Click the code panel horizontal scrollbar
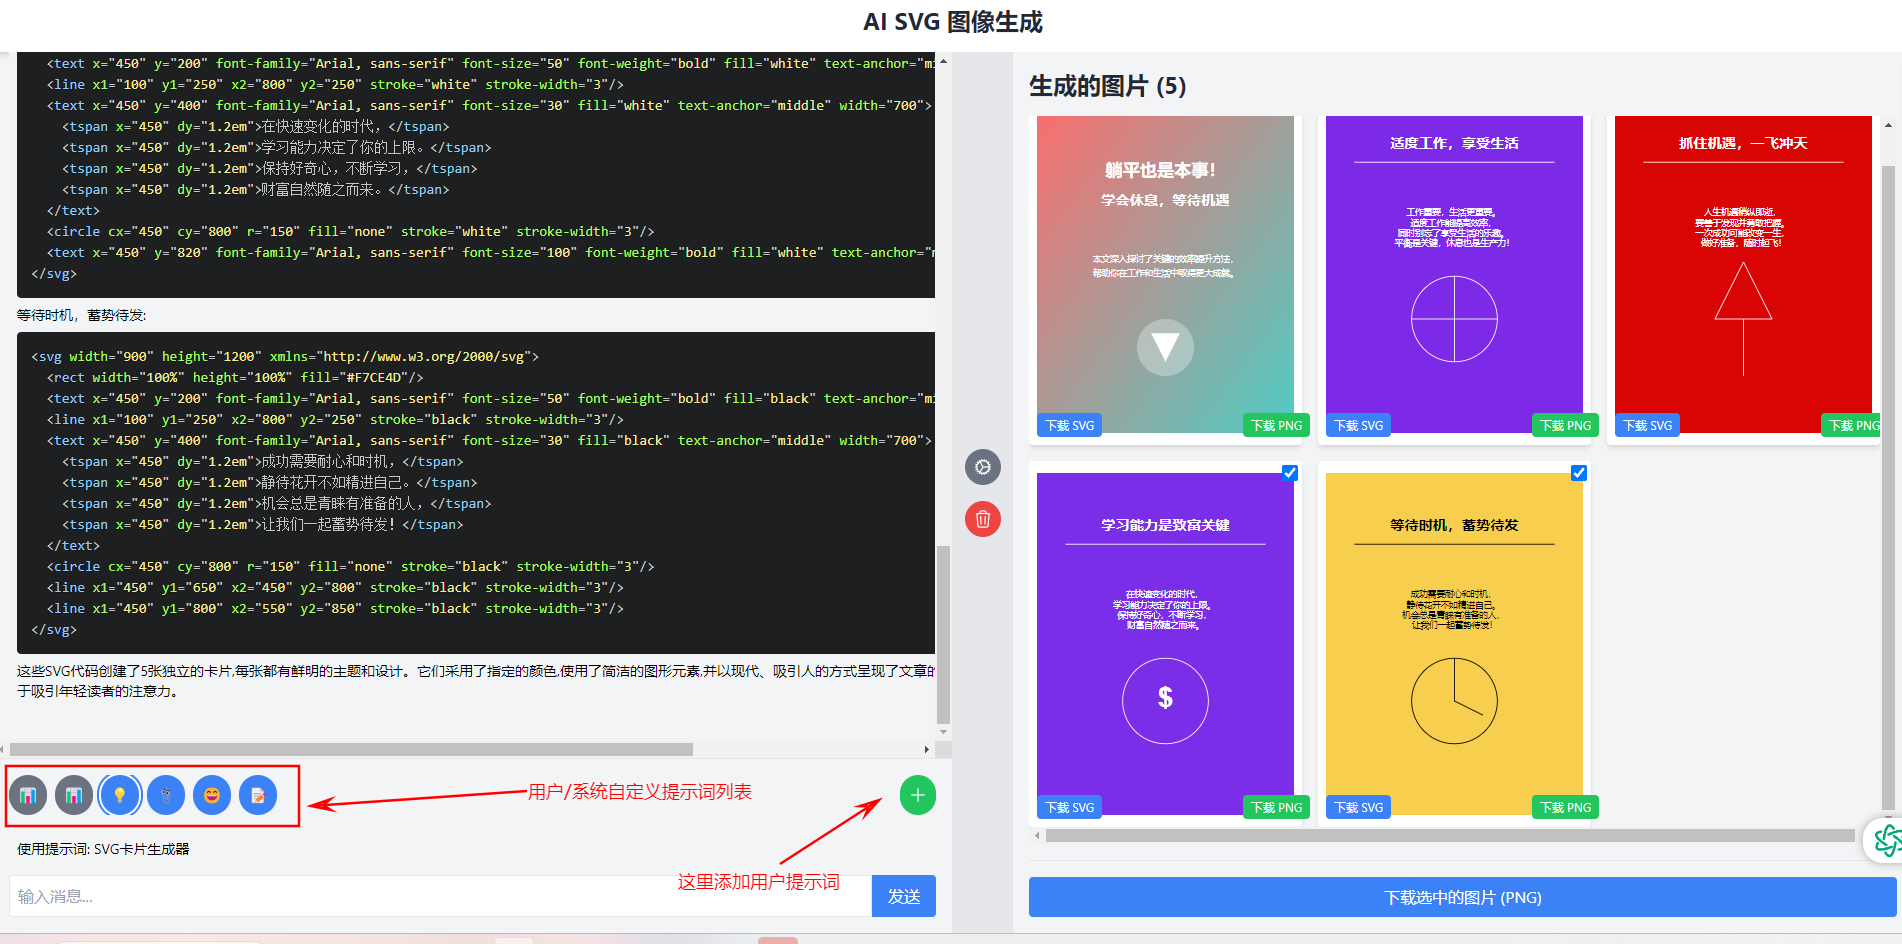The width and height of the screenshot is (1902, 944). click(350, 749)
